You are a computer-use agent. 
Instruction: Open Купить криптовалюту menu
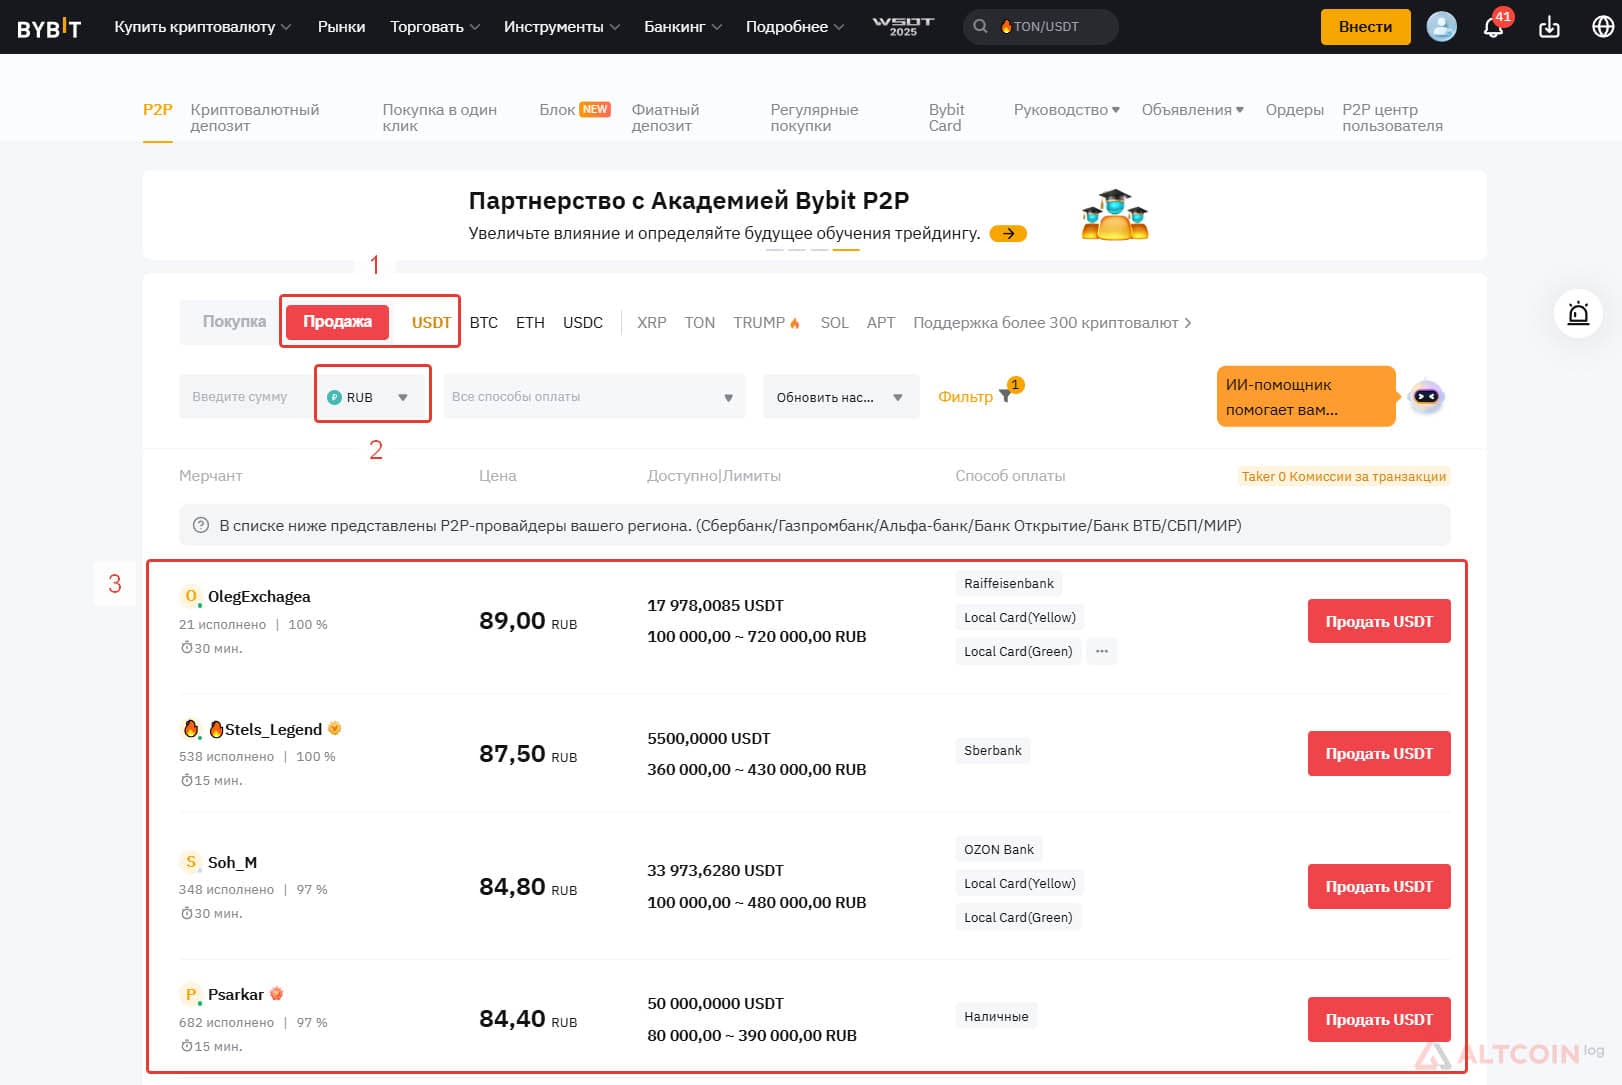tap(203, 27)
